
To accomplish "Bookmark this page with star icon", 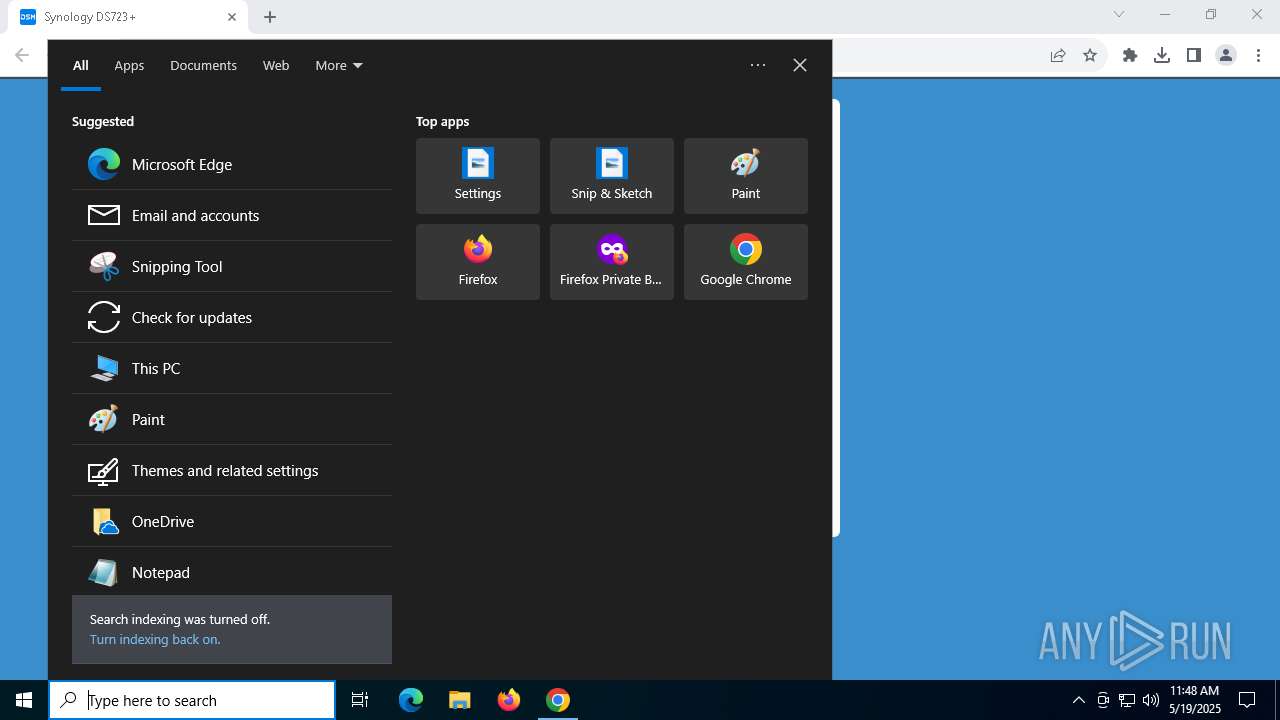I will (x=1090, y=55).
